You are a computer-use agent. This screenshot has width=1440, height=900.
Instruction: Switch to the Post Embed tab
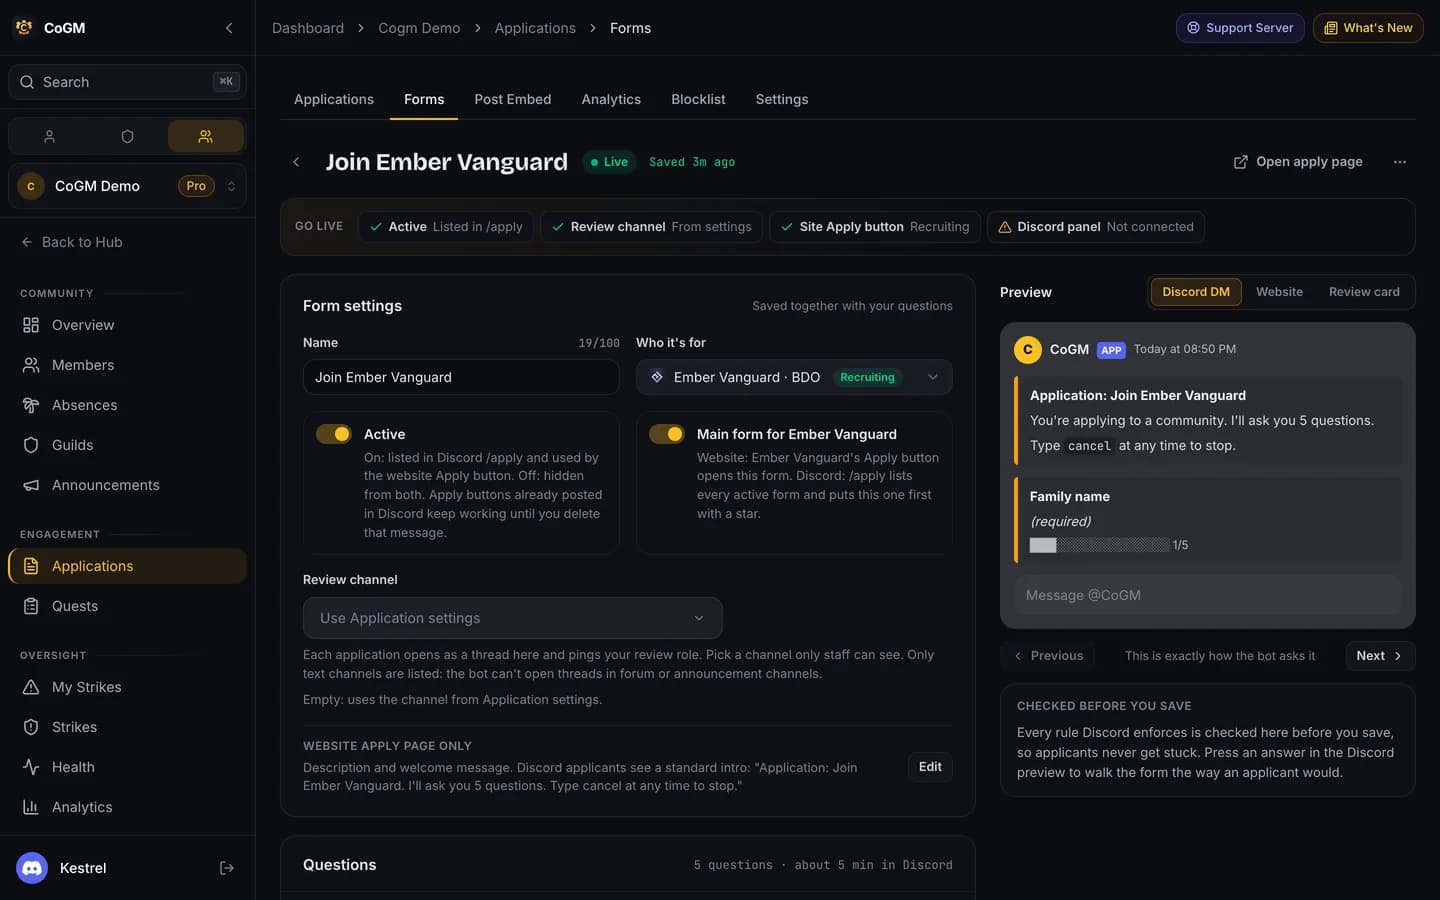point(513,99)
